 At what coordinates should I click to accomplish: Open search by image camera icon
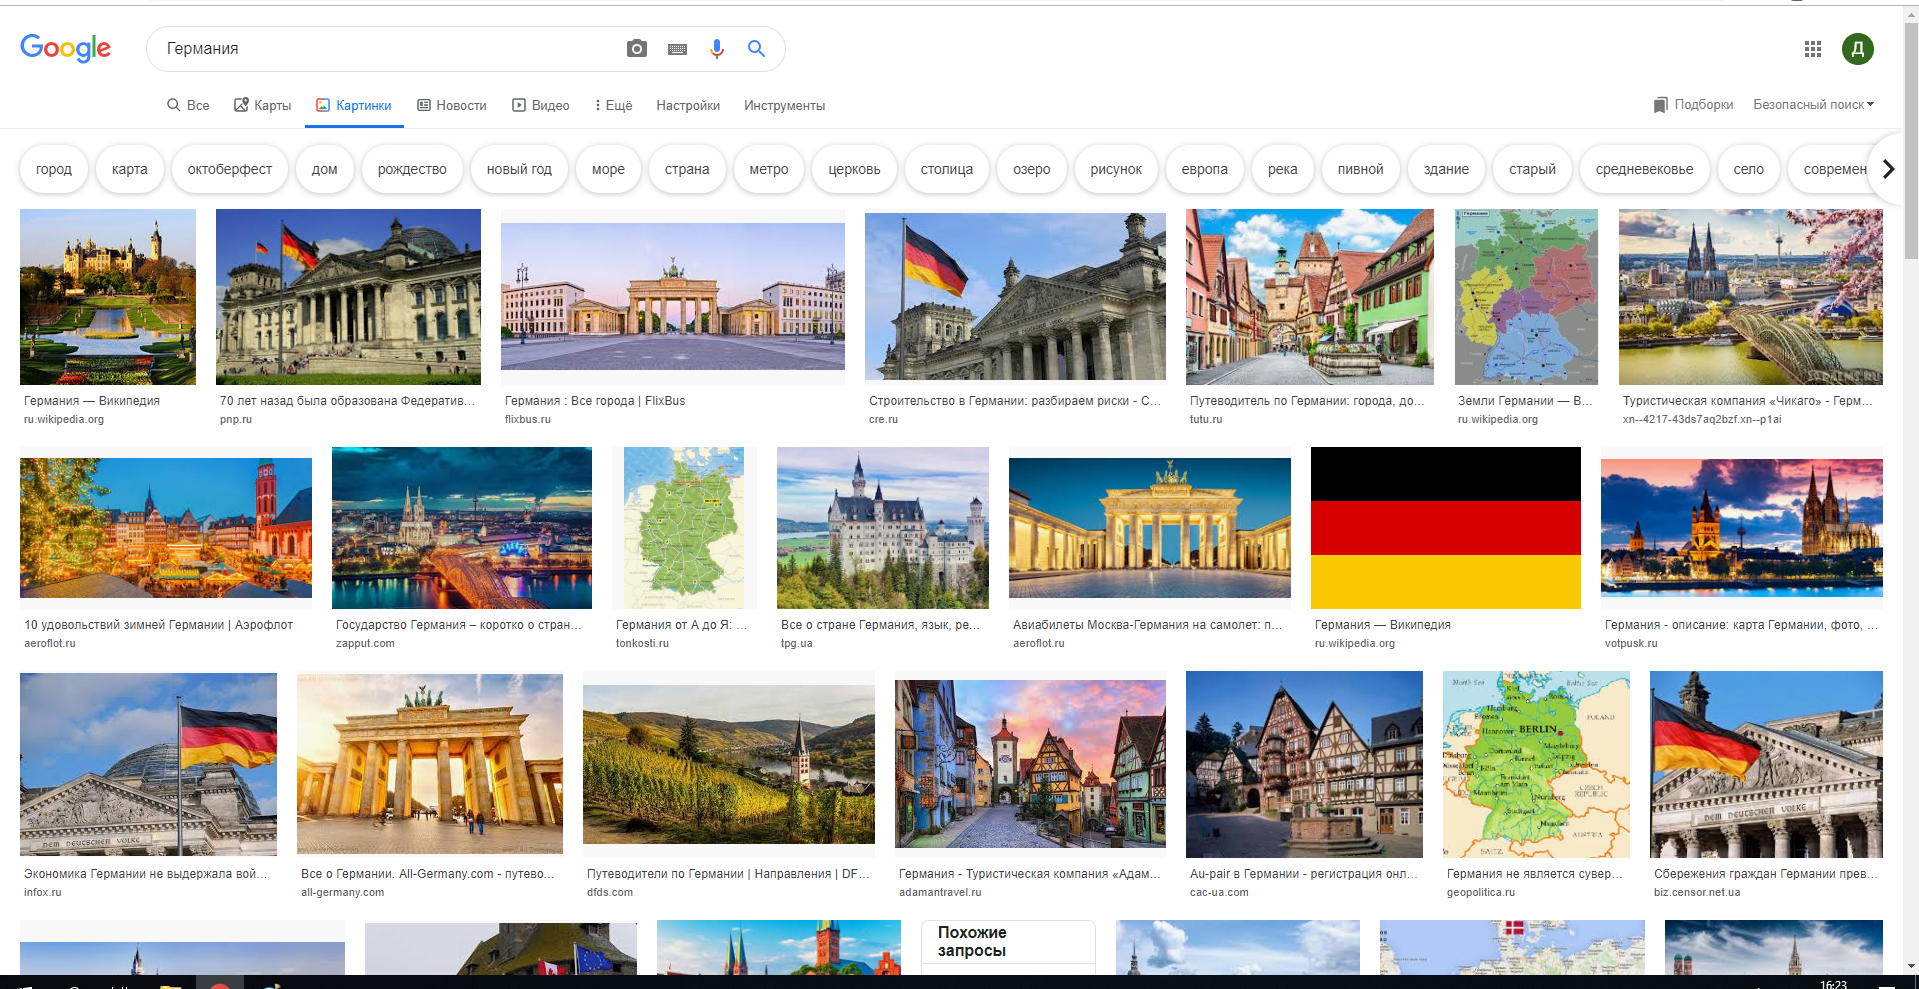click(x=637, y=49)
